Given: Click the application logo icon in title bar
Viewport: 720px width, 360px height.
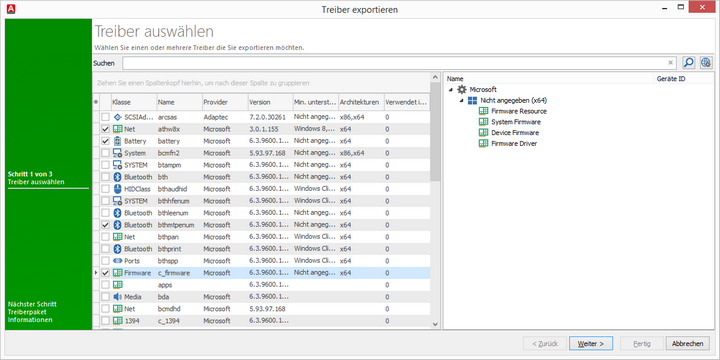Looking at the screenshot, I should [x=11, y=9].
